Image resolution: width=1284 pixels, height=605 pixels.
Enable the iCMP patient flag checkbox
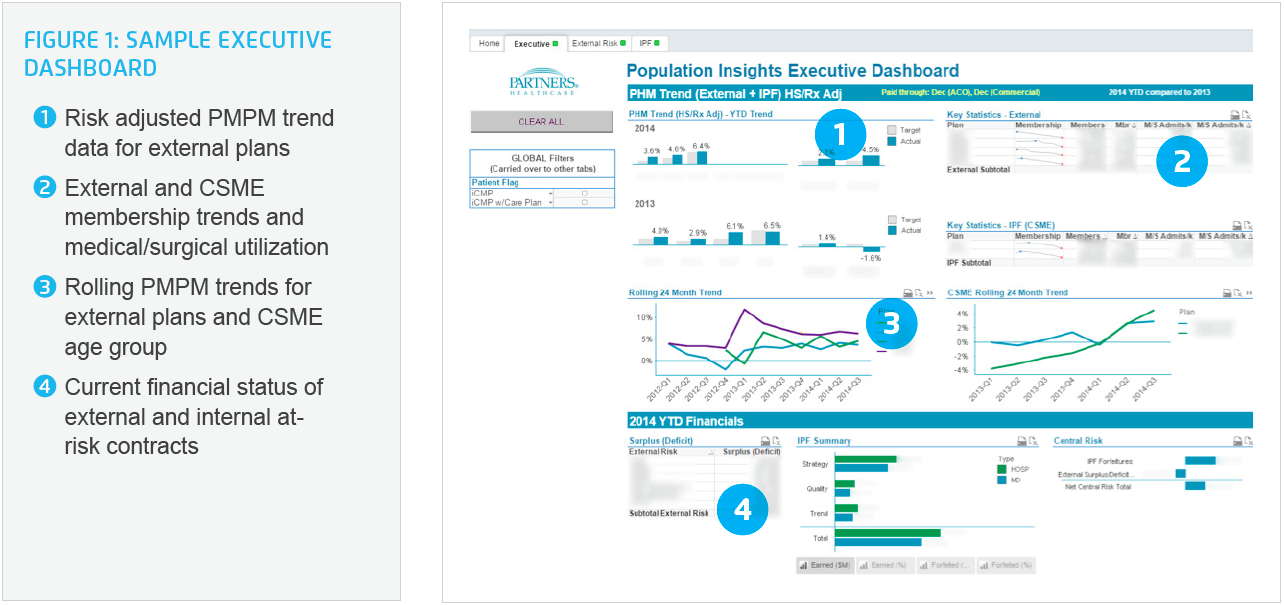point(585,195)
